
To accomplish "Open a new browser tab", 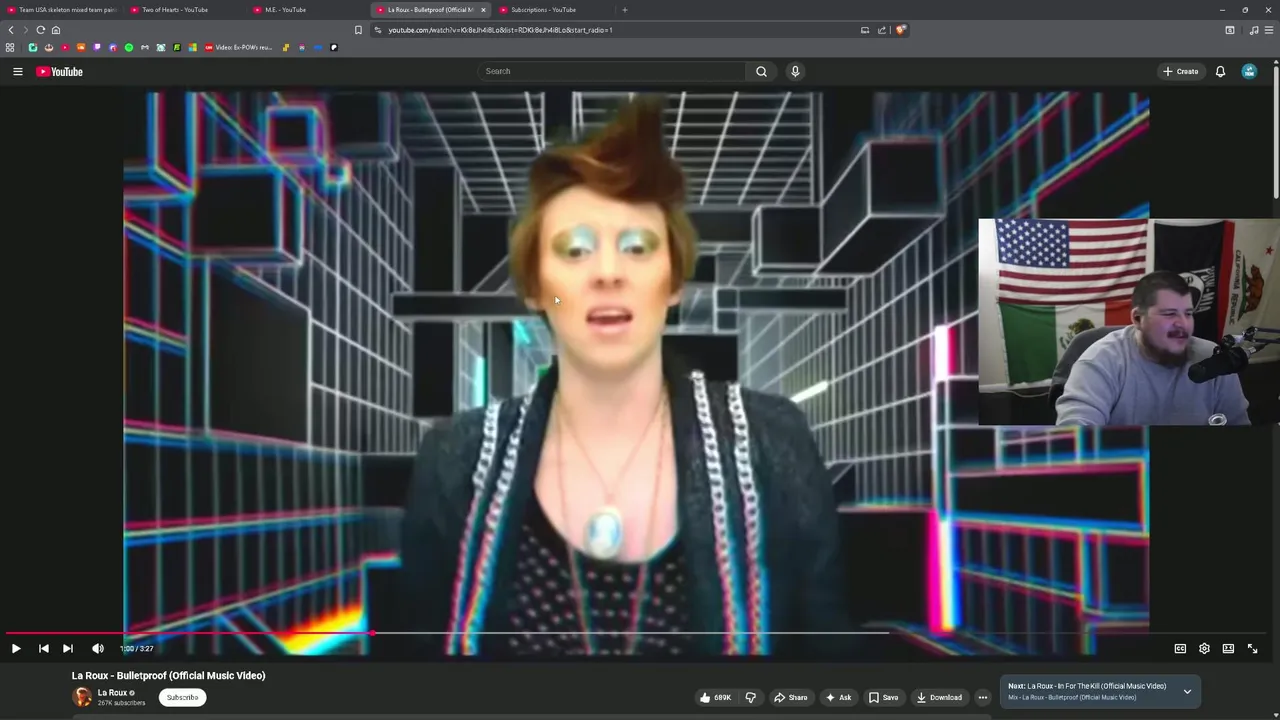I will click(625, 10).
